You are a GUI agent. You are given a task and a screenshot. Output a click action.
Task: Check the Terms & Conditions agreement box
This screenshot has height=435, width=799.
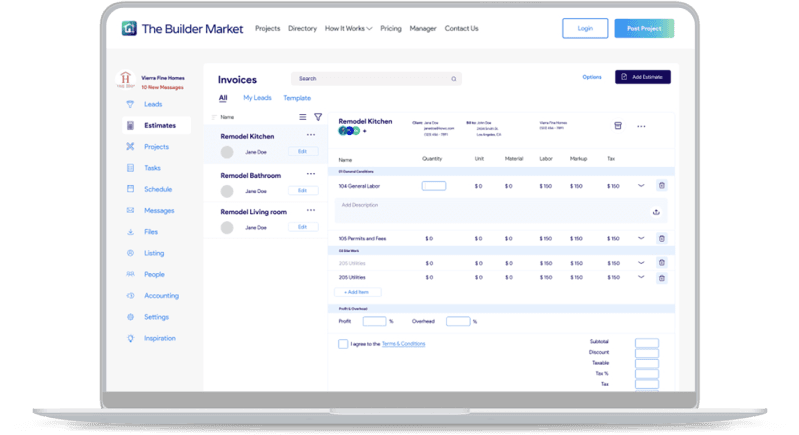pos(343,344)
